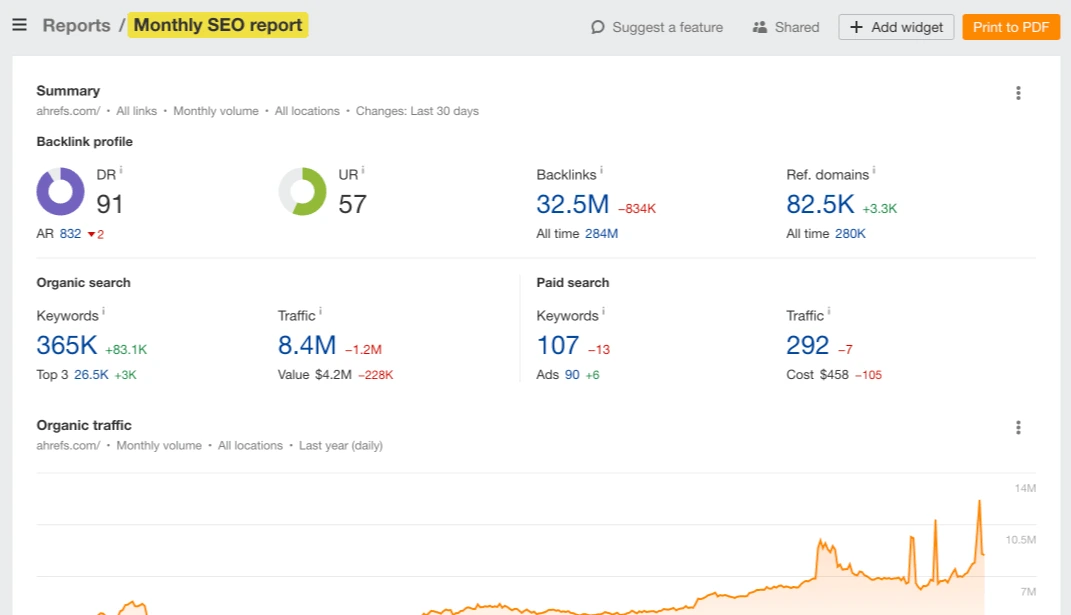Image resolution: width=1071 pixels, height=615 pixels.
Task: Click the Ref. domains info icon
Action: (x=874, y=170)
